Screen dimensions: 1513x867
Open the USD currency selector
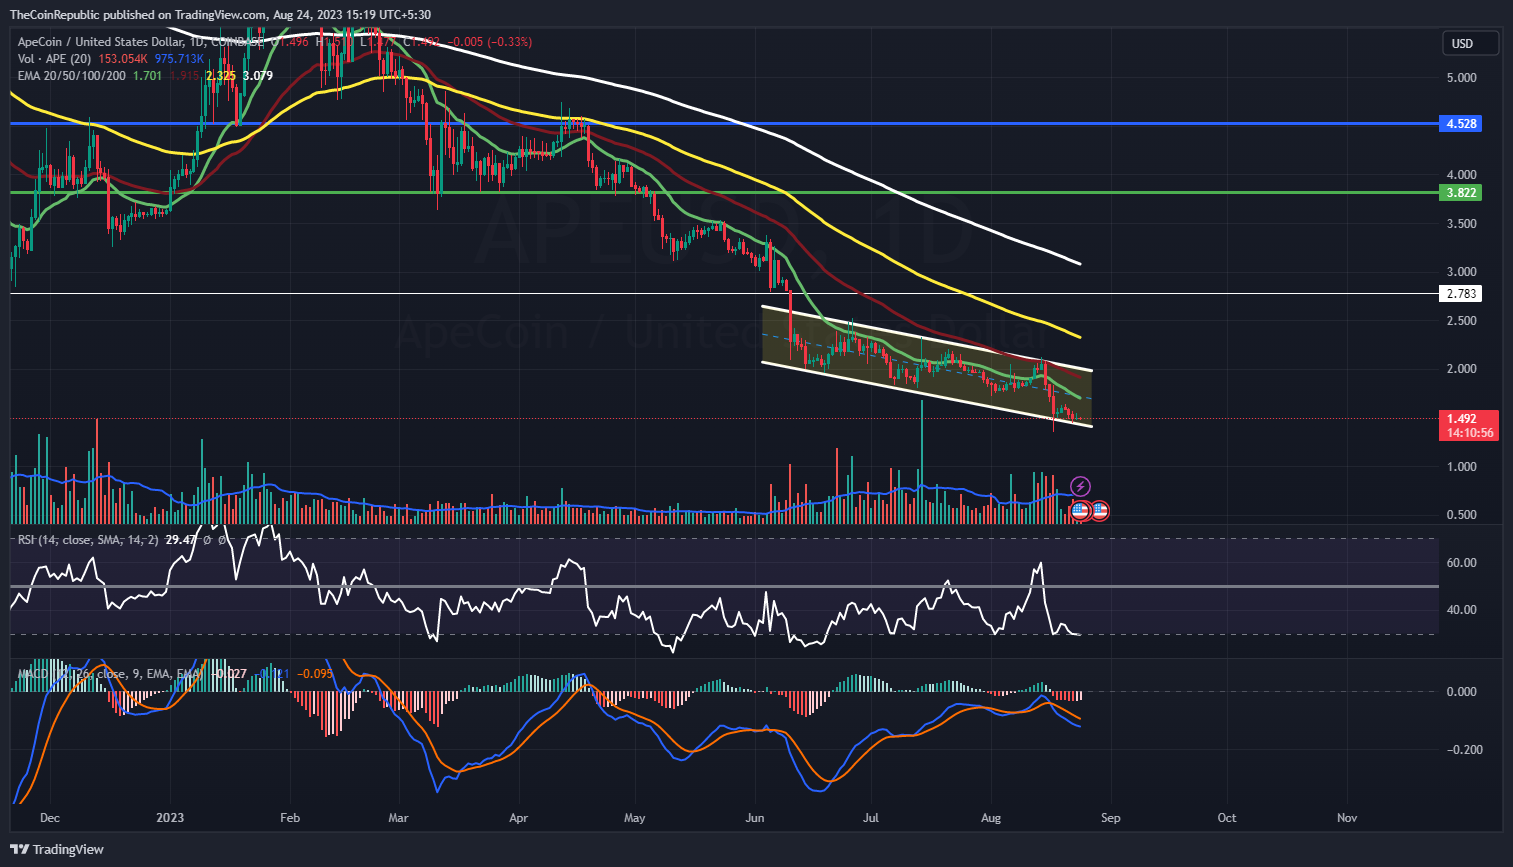1471,43
